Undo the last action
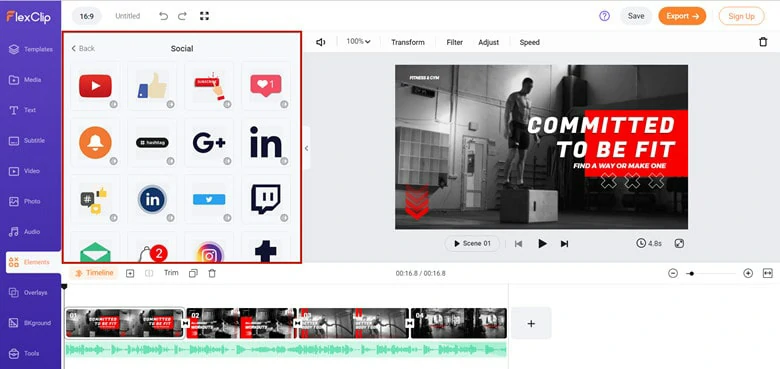780x369 pixels. (163, 16)
